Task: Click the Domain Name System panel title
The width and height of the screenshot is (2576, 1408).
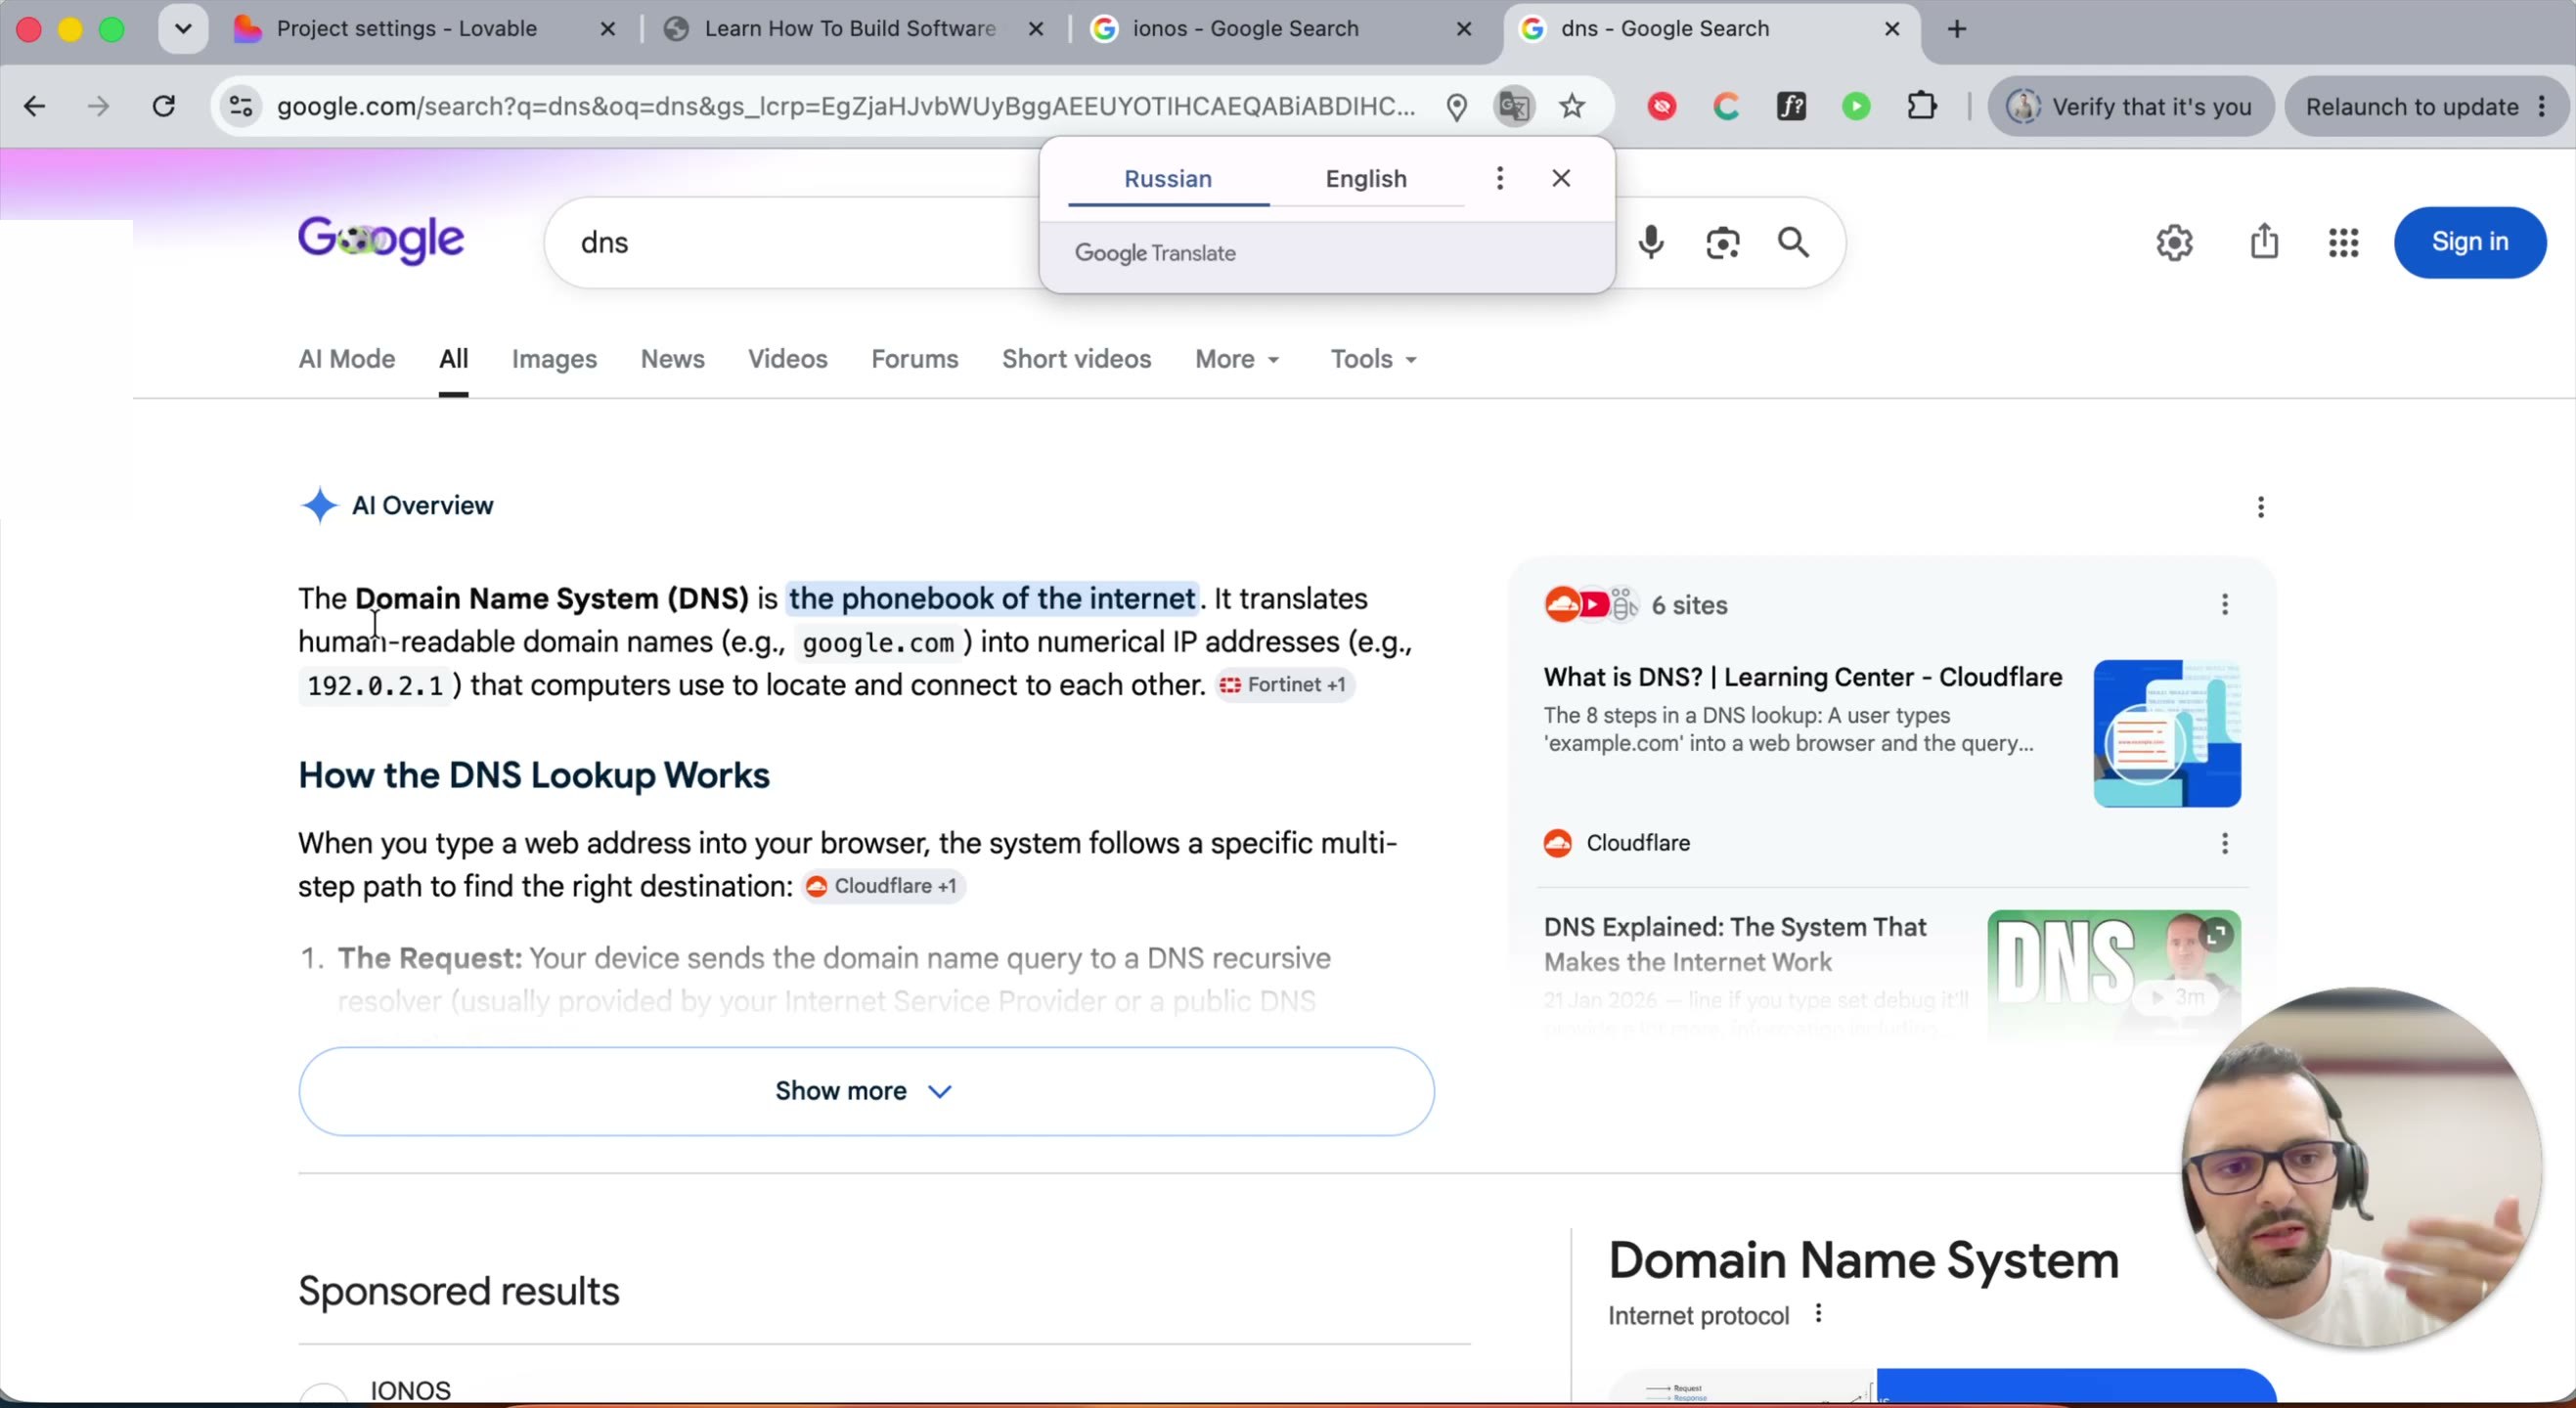Action: (x=1863, y=1260)
